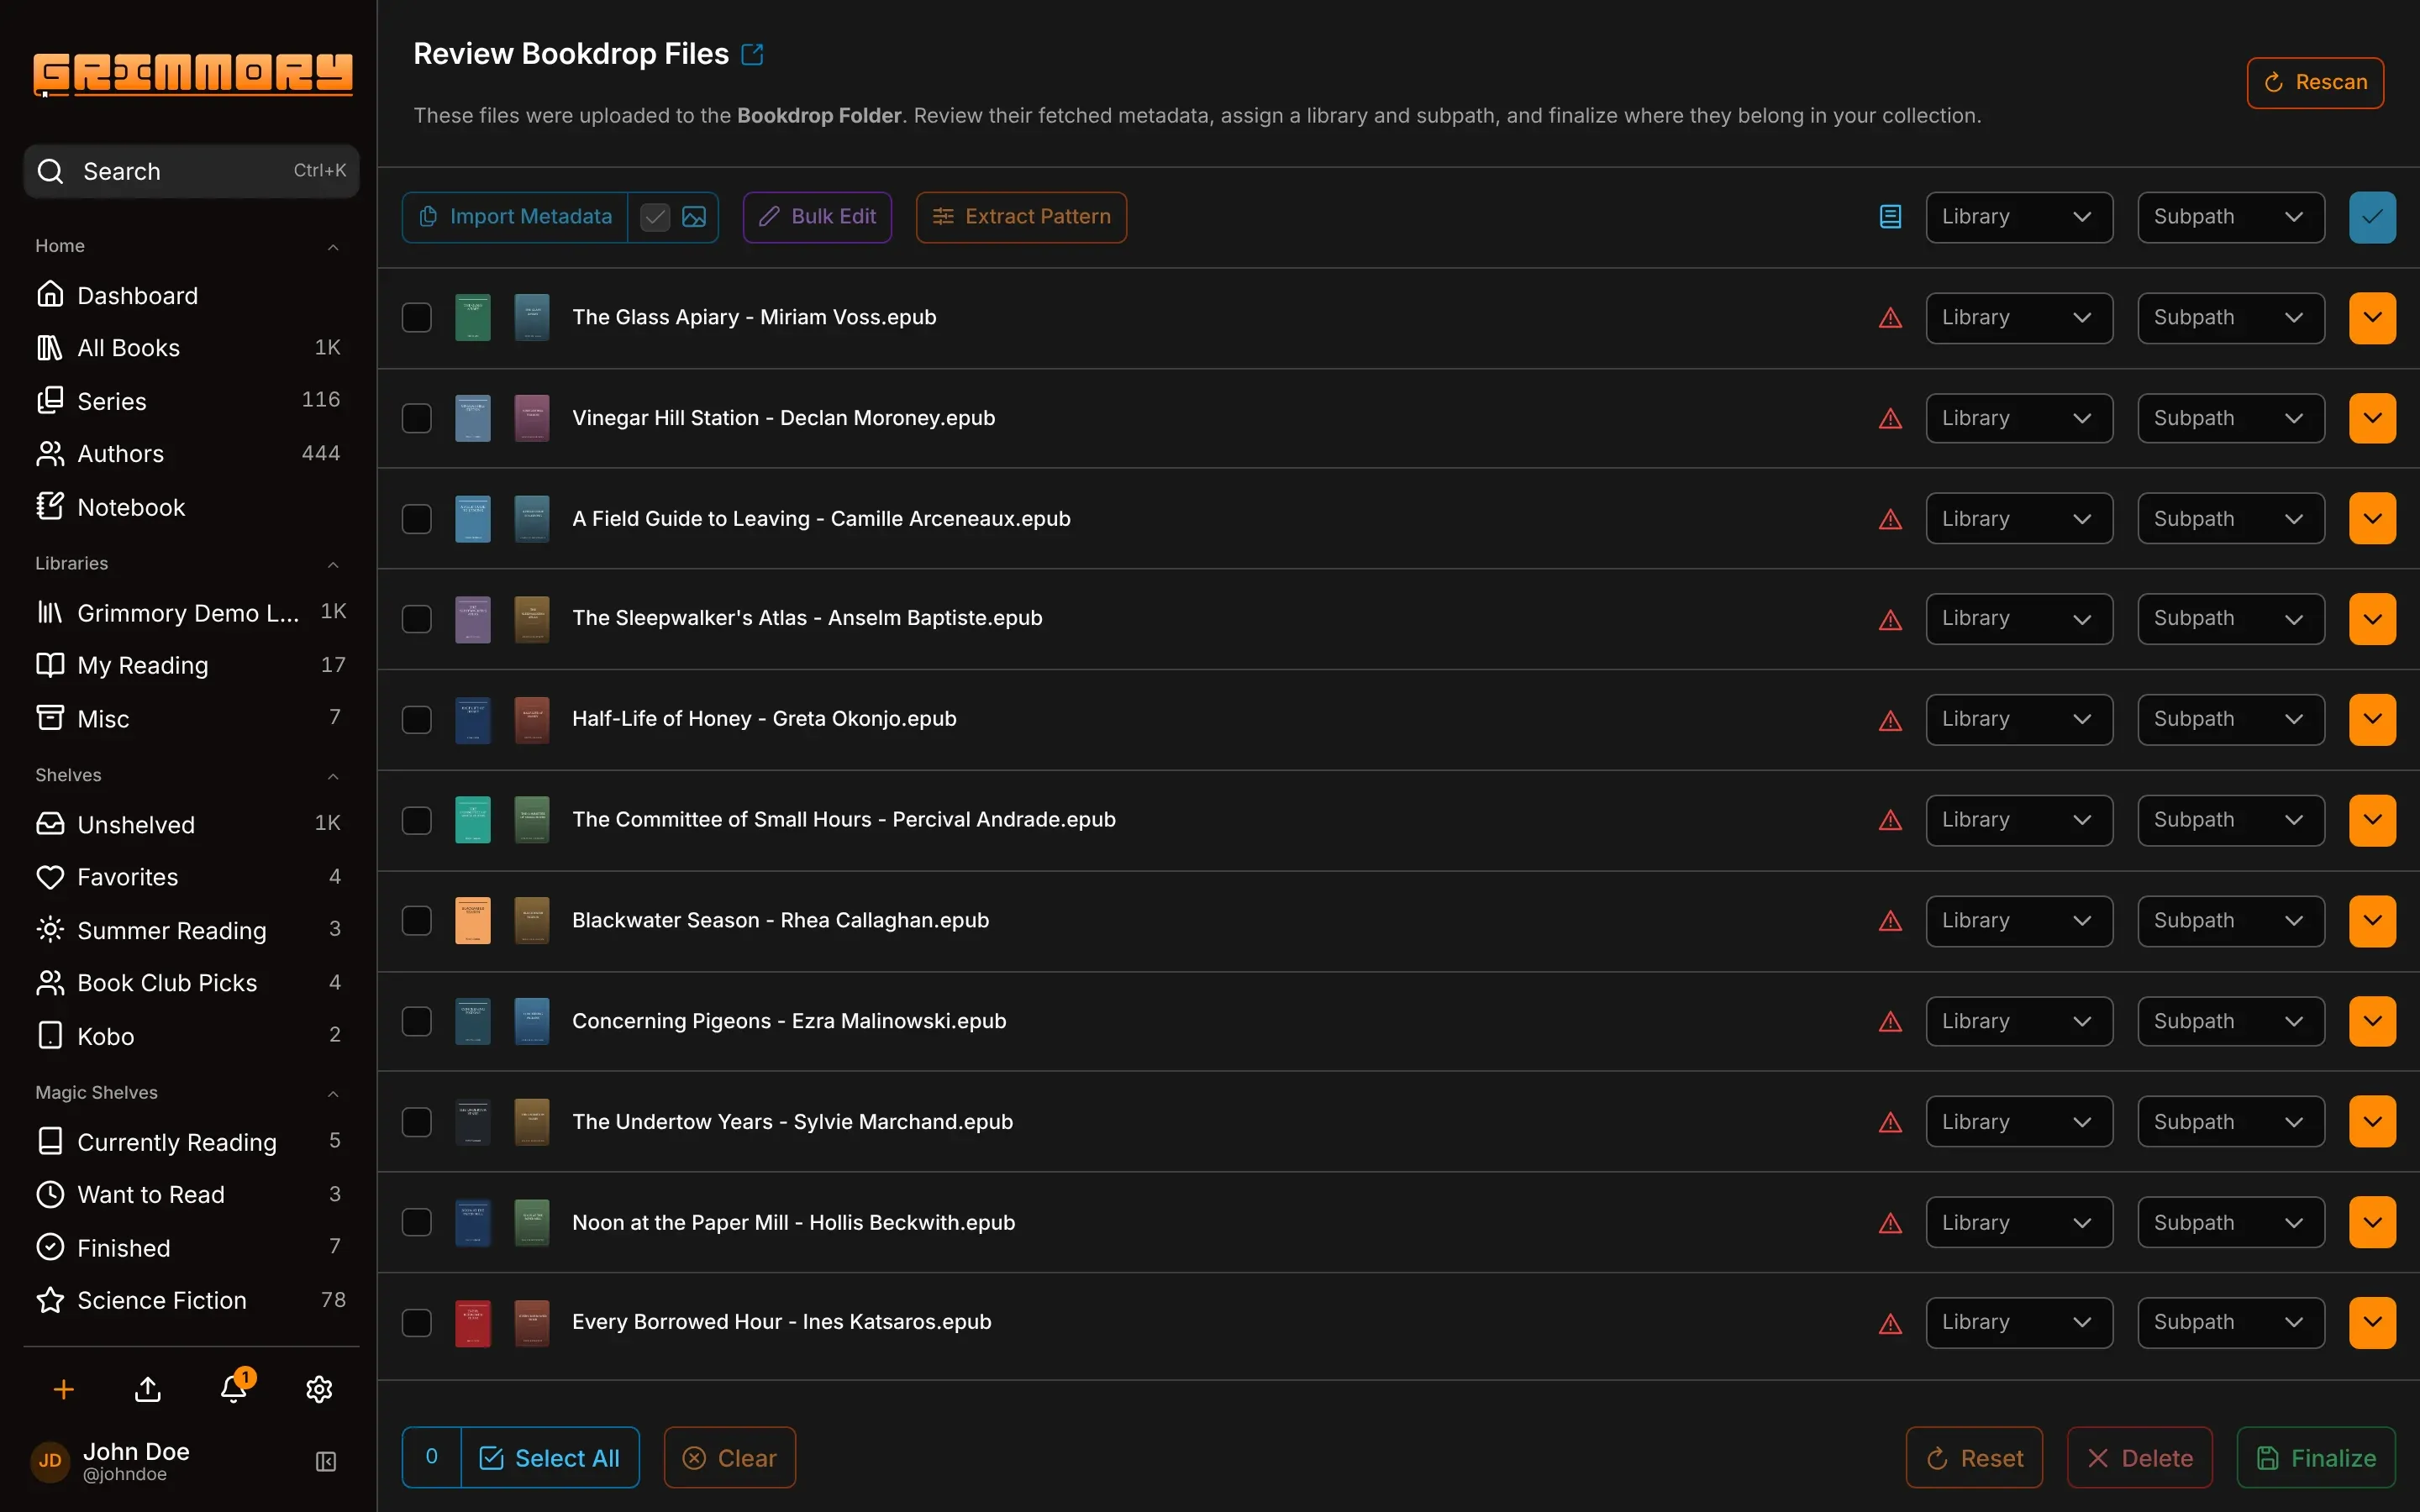Image resolution: width=2420 pixels, height=1512 pixels.
Task: Toggle the checkmark option beside Import Metadata
Action: point(655,217)
